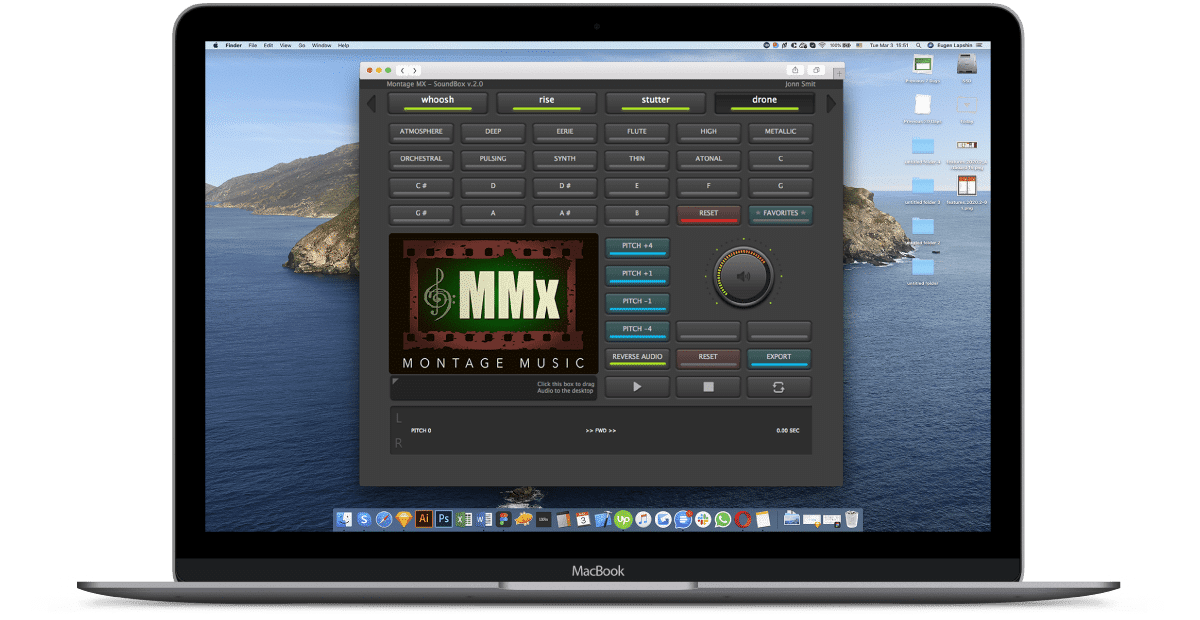Open Figma from the dock
This screenshot has width=1200, height=620.
[504, 519]
